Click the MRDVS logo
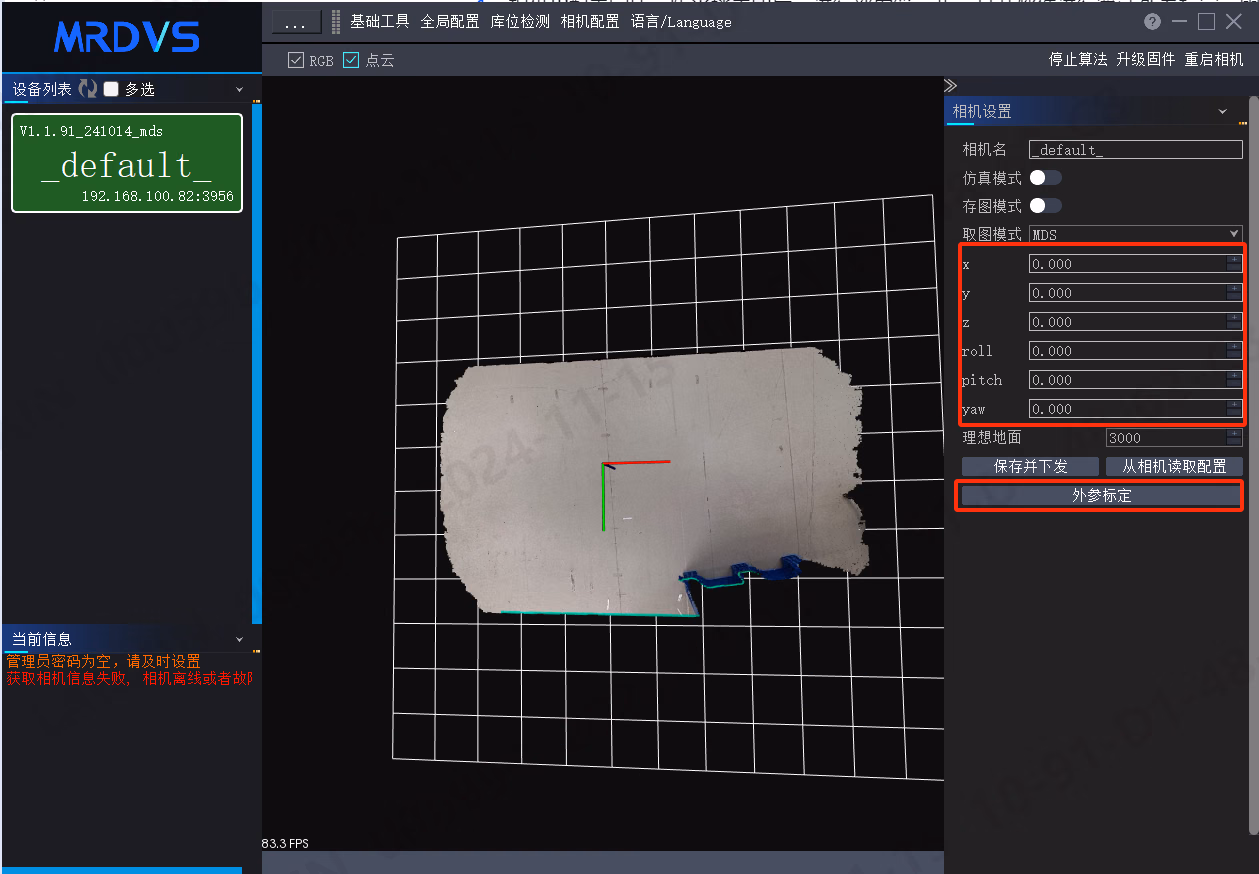The image size is (1259, 874). [x=127, y=38]
